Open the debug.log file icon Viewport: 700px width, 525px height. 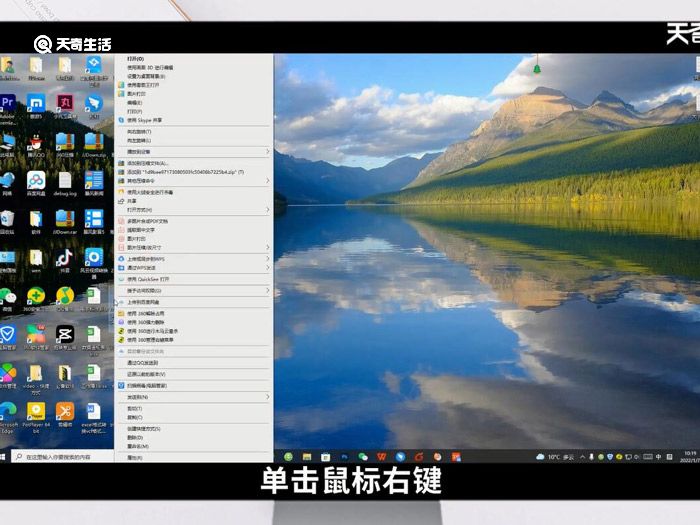65,181
